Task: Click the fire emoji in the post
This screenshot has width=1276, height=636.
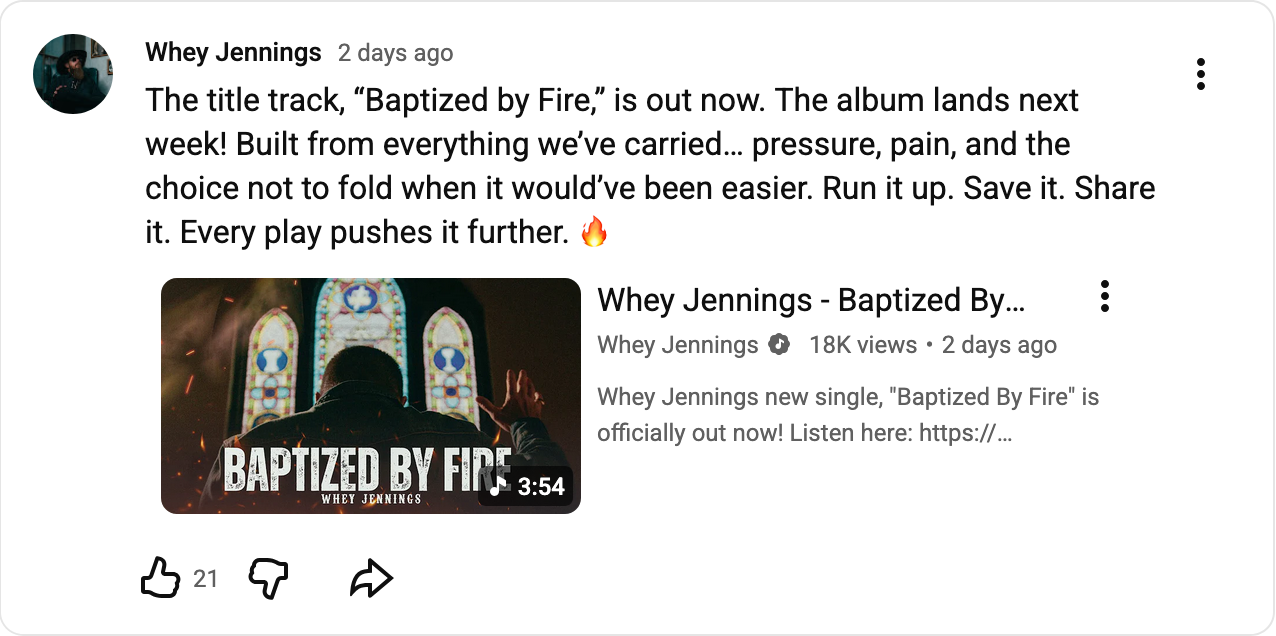Action: click(594, 233)
